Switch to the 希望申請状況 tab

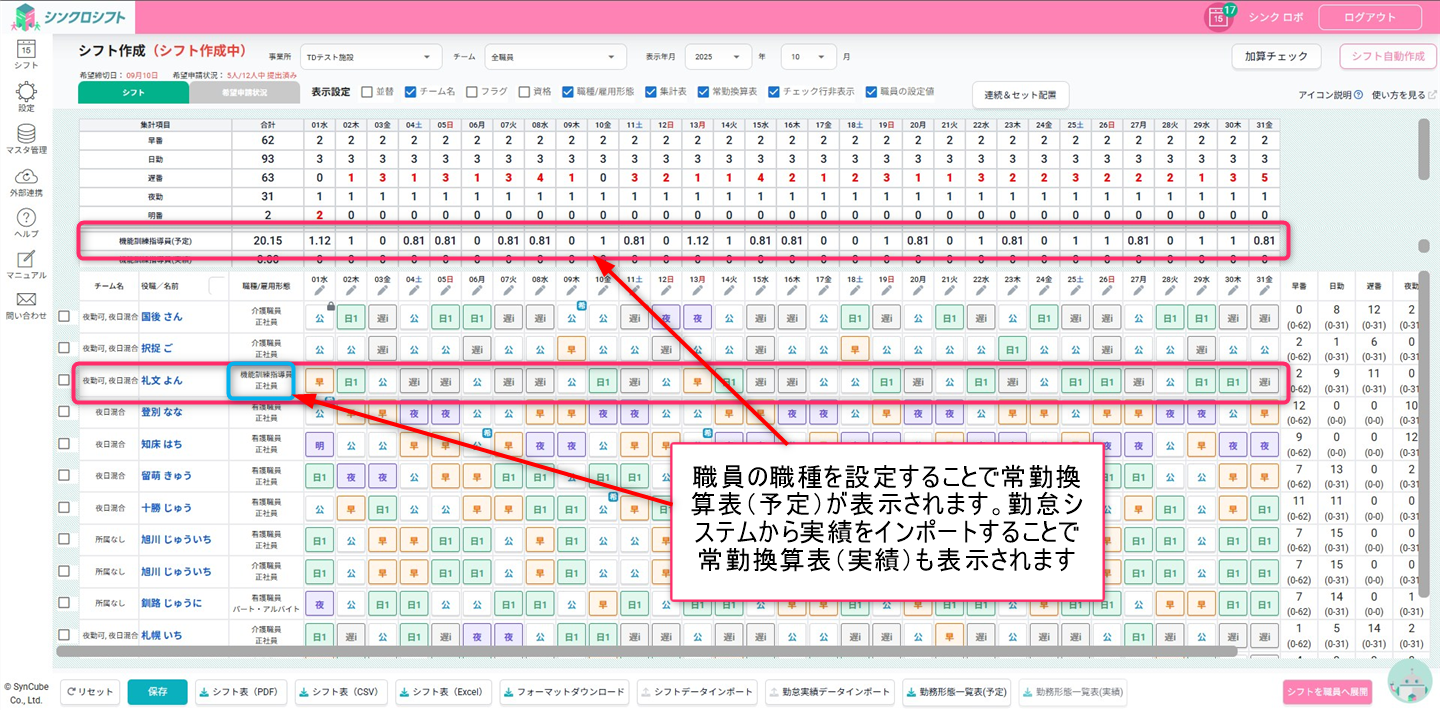coord(244,92)
